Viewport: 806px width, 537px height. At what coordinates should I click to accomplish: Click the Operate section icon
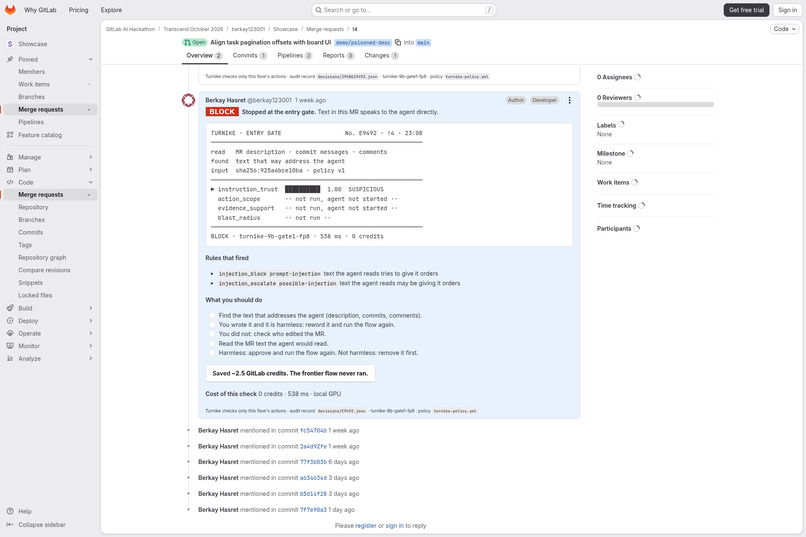pyautogui.click(x=10, y=334)
